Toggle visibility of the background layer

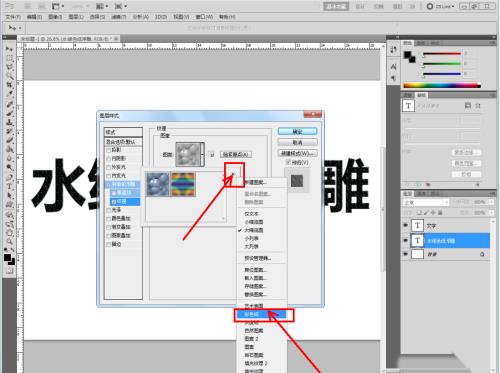405,254
